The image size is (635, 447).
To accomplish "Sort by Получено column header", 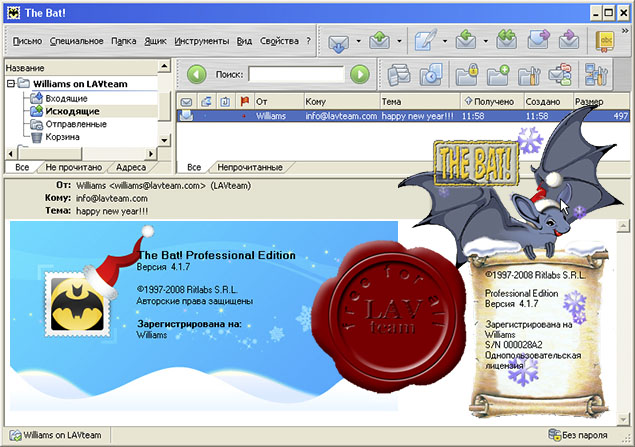I will [x=492, y=102].
